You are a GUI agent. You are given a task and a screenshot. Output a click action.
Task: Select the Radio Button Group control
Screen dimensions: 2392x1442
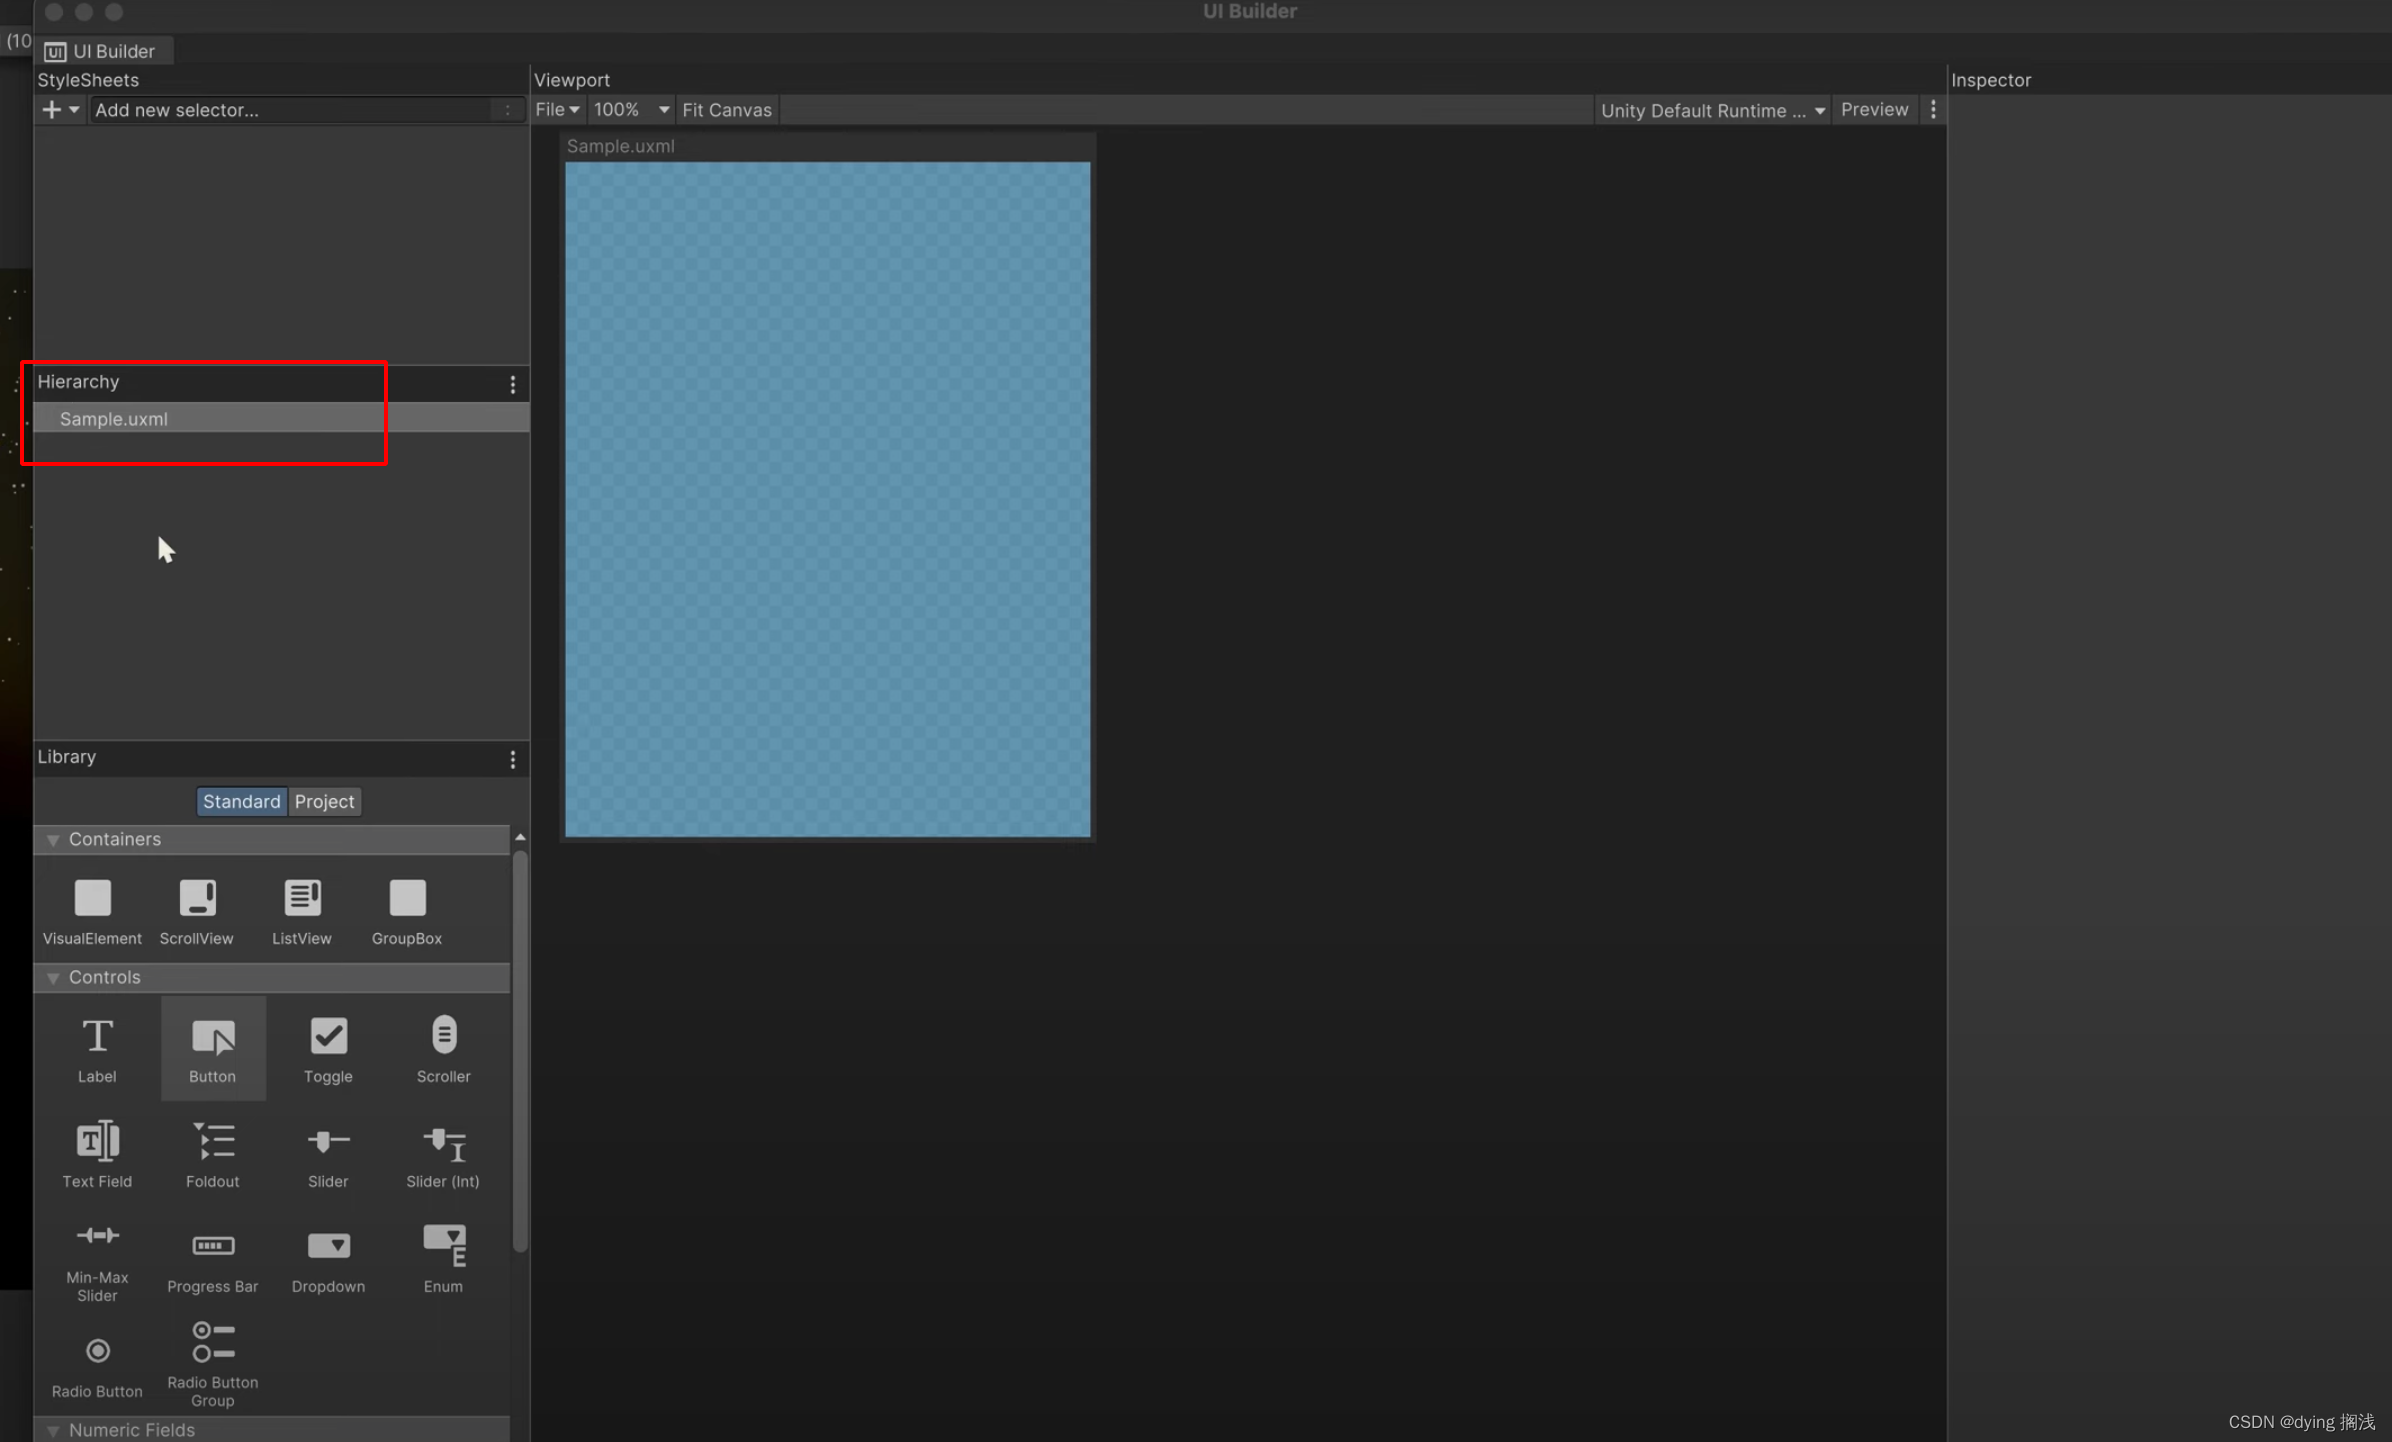point(213,1343)
